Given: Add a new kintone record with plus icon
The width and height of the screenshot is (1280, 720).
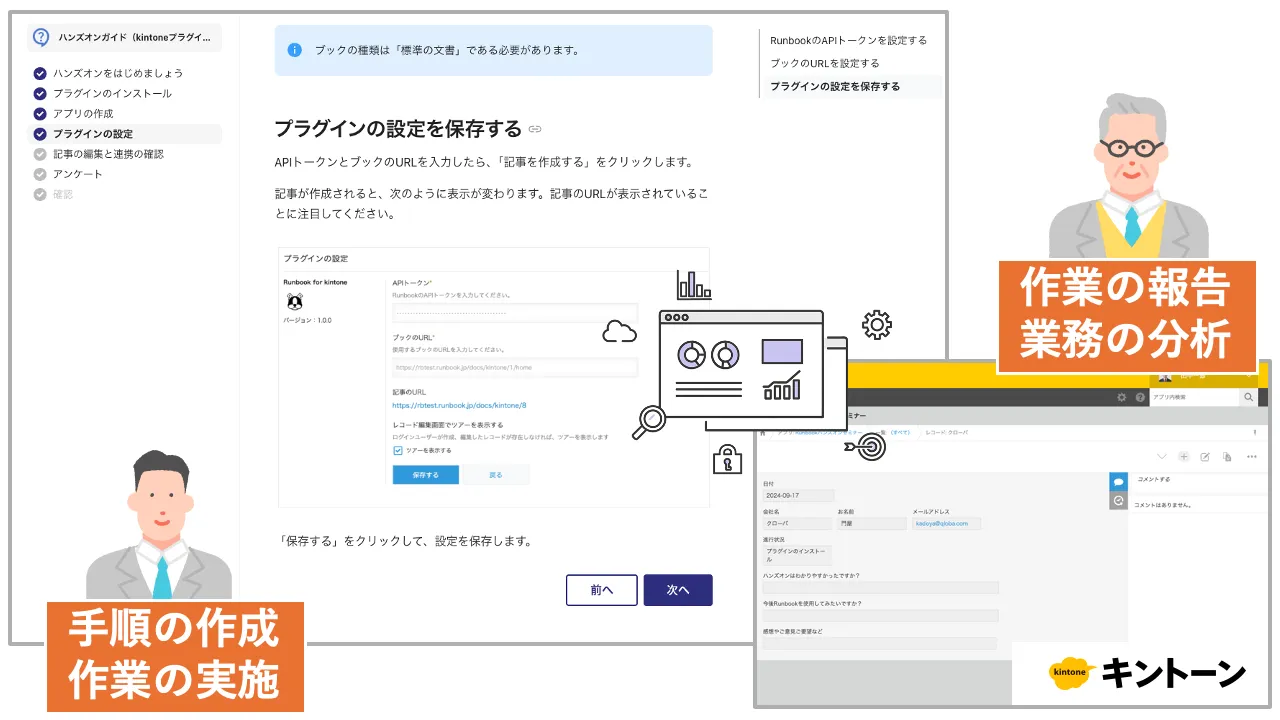Looking at the screenshot, I should coord(1184,457).
